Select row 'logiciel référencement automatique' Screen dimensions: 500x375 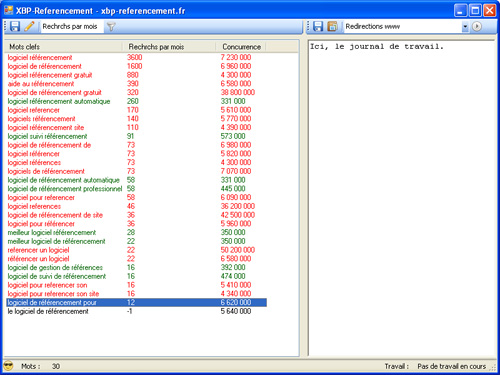click(x=136, y=101)
